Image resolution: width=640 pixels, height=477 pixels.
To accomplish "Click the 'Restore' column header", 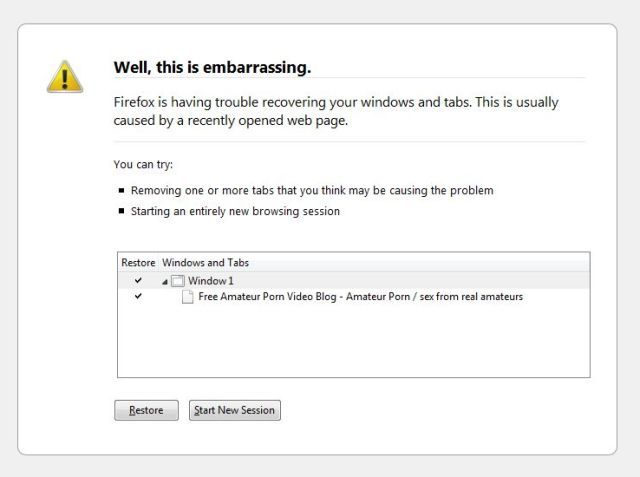I will (138, 262).
